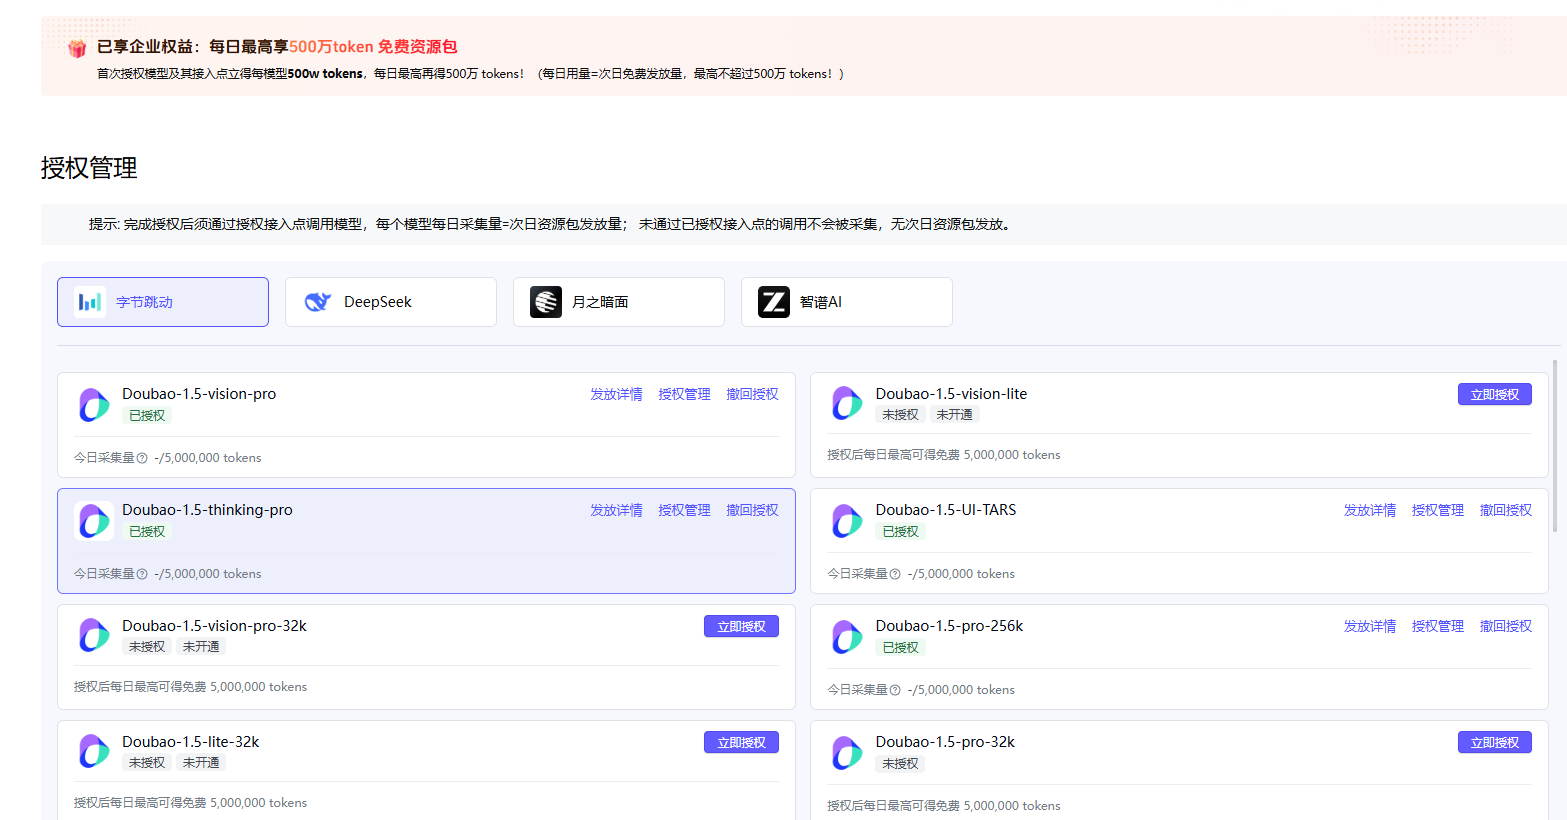
Task: Click help icon beside Doubao-1.5-vision-pro 今日采集量
Action: pyautogui.click(x=142, y=458)
